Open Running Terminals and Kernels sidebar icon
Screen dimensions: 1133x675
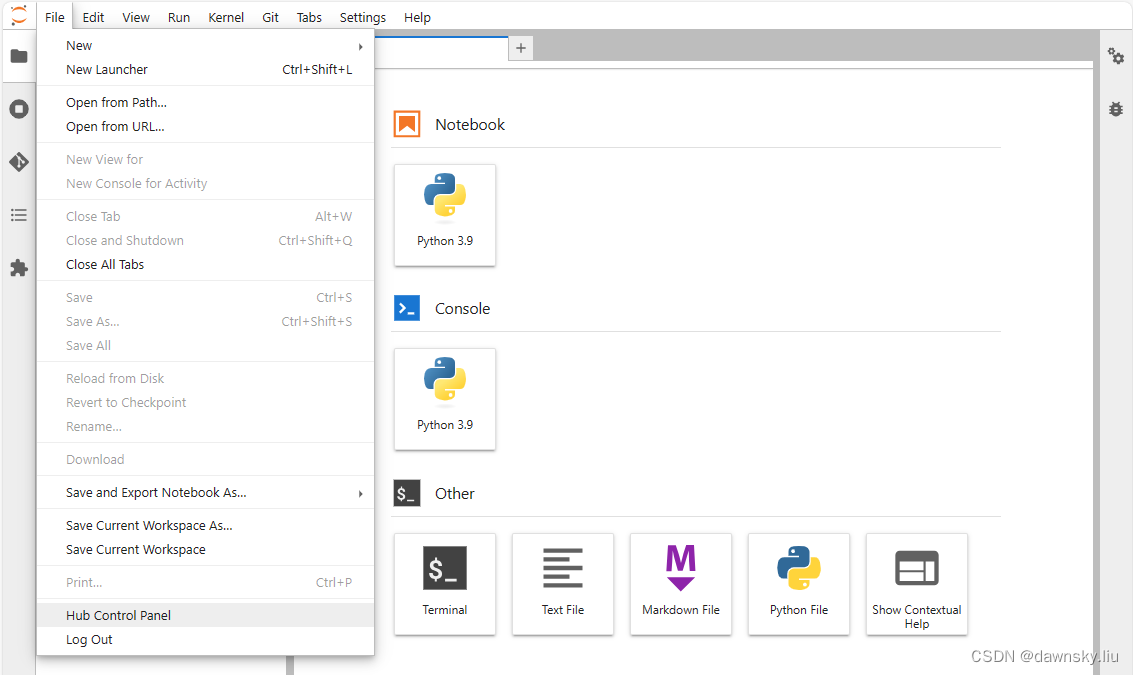pyautogui.click(x=19, y=109)
